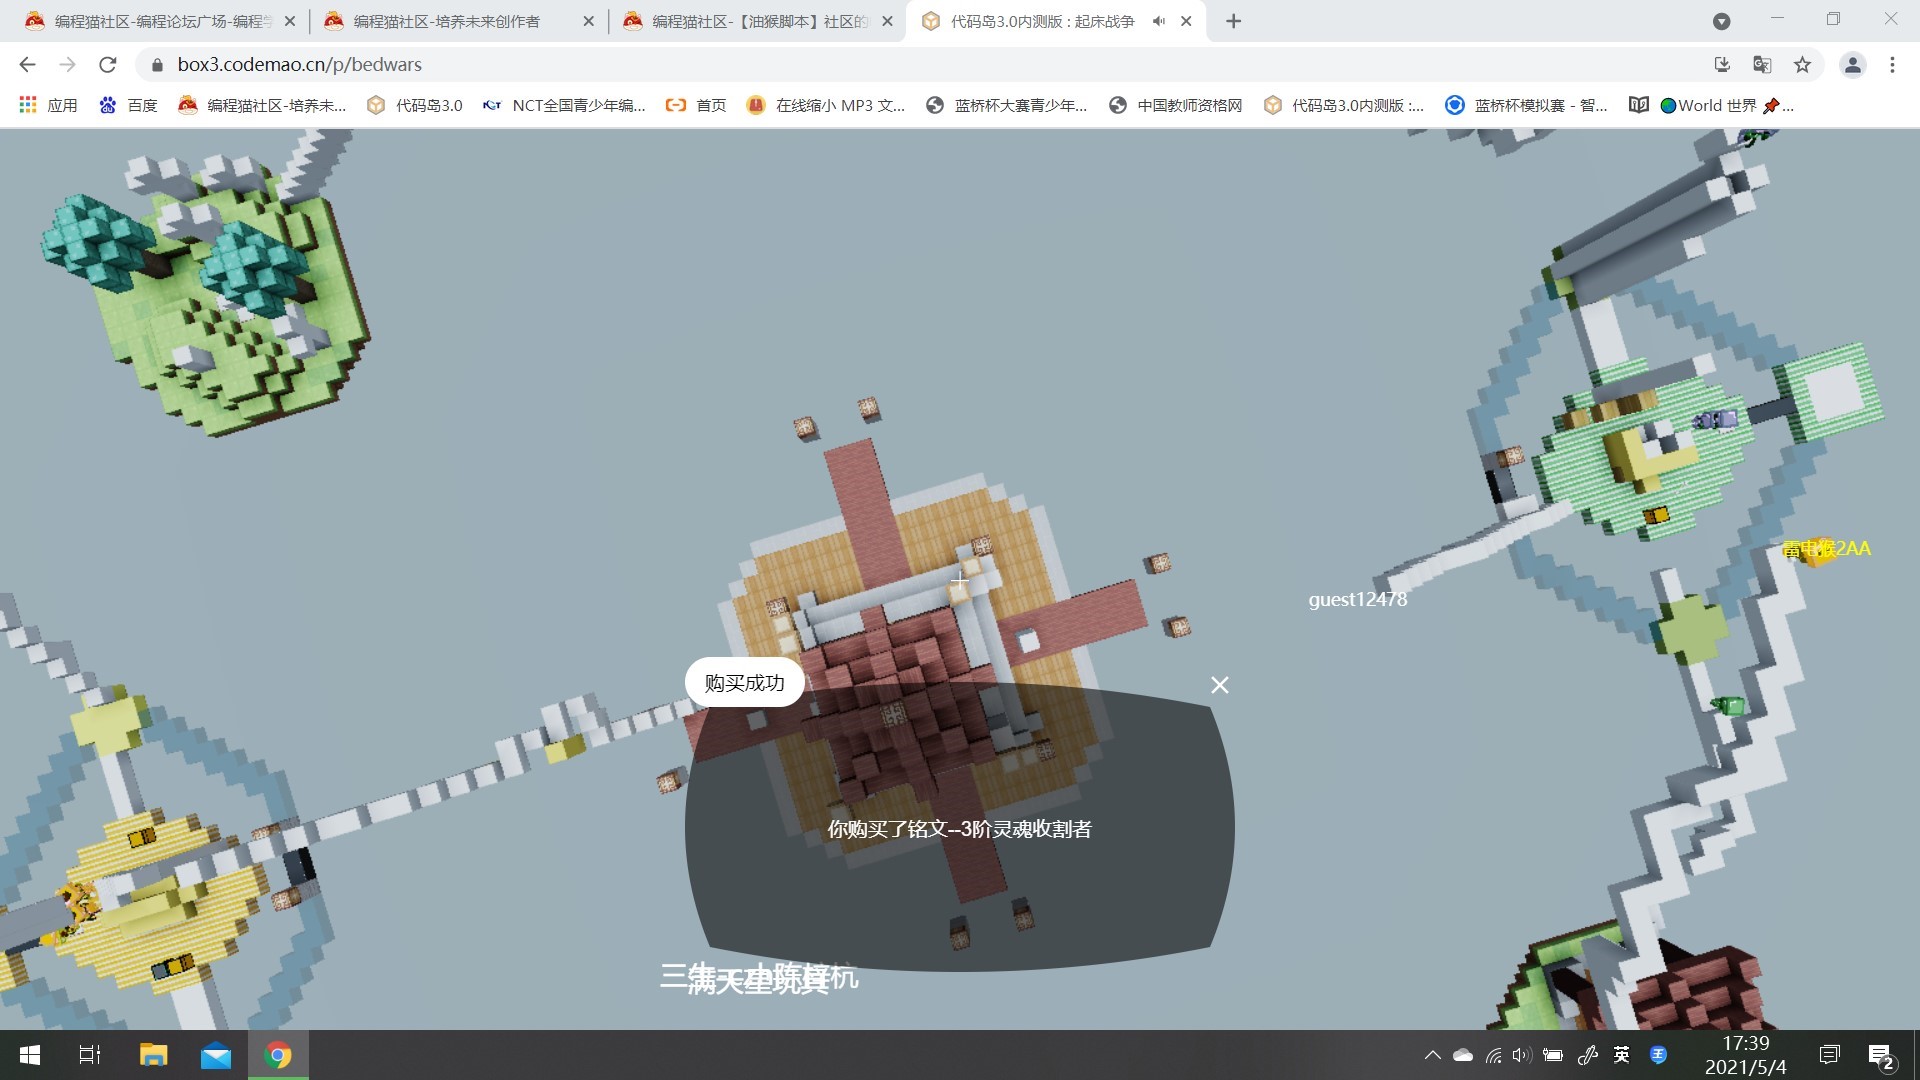Viewport: 1920px width, 1080px height.
Task: Go back to the previous page
Action: point(27,65)
